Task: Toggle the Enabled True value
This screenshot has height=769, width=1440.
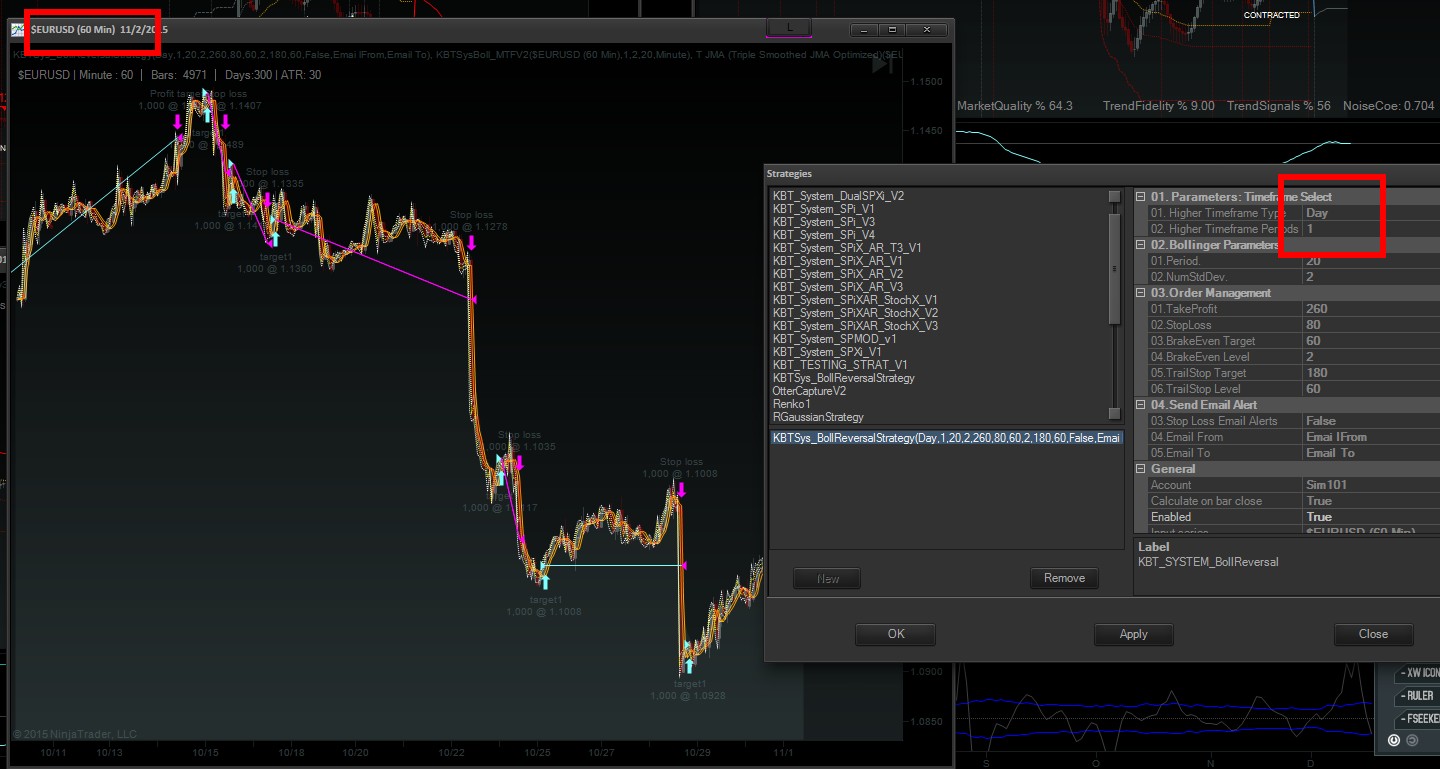Action: [x=1370, y=517]
